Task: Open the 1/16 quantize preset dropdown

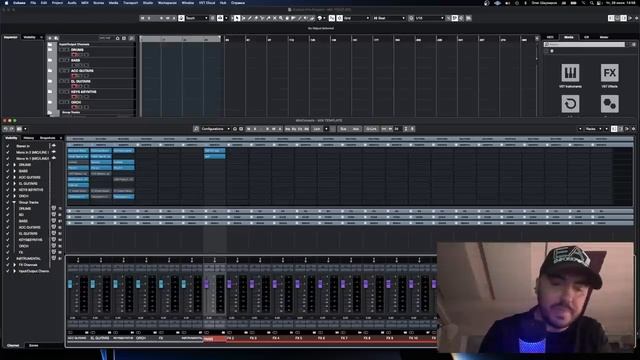Action: [429, 18]
